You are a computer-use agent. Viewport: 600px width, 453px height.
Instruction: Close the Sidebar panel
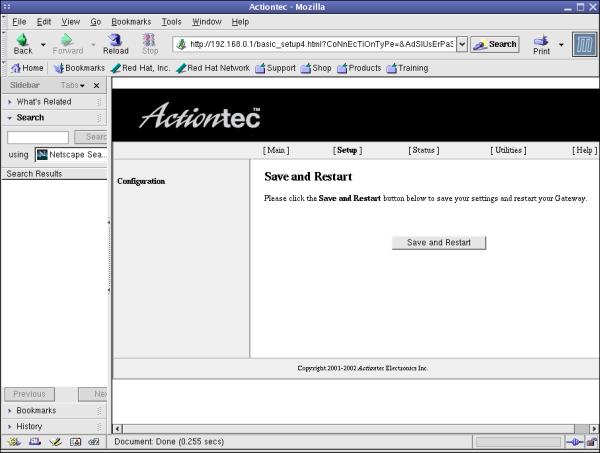tap(96, 85)
